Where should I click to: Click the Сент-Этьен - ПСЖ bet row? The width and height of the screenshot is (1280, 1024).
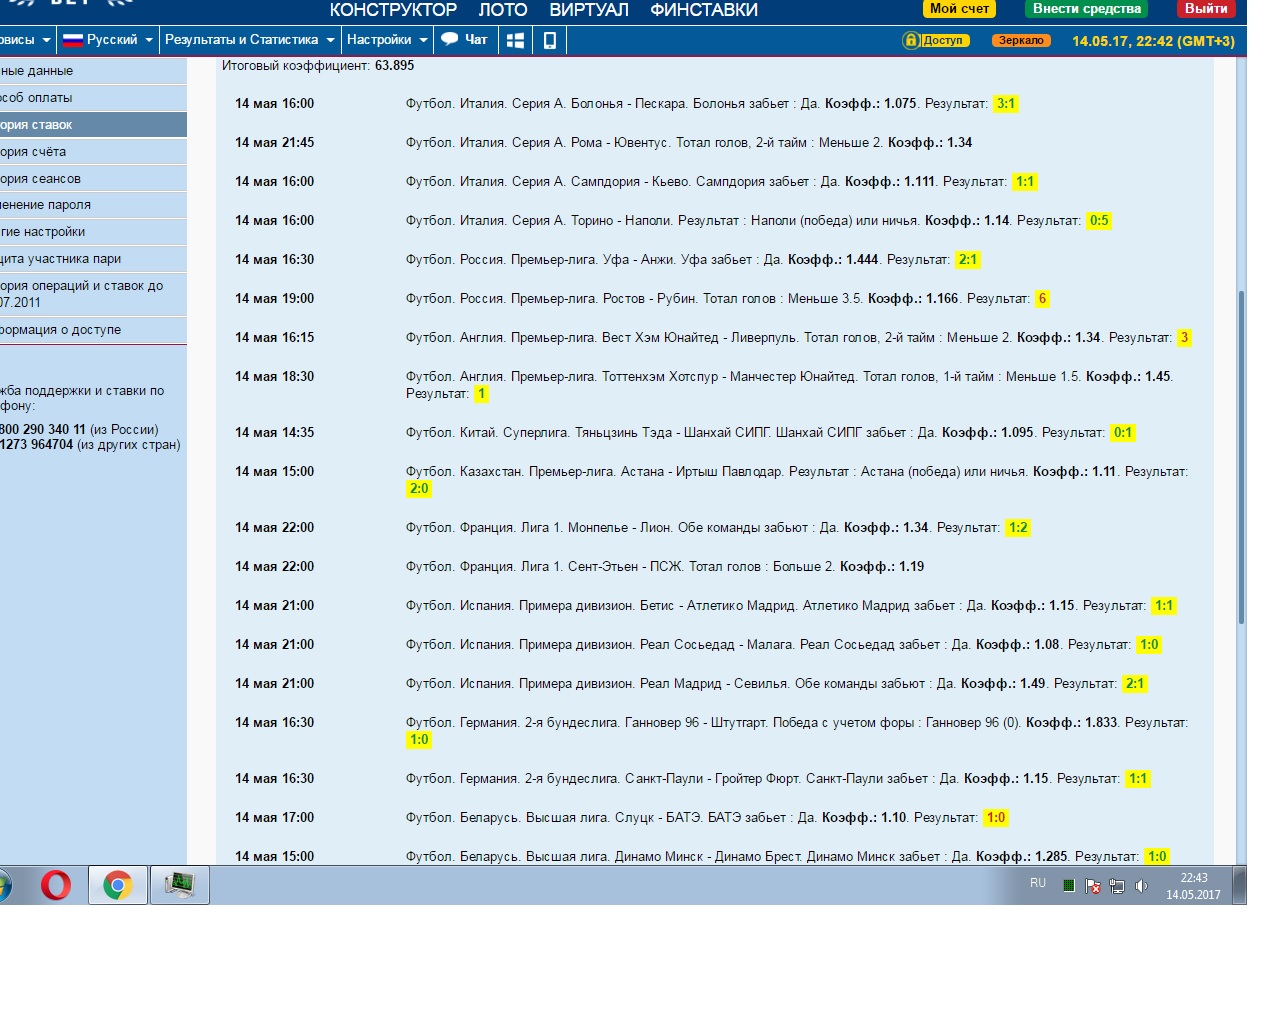coord(713,567)
